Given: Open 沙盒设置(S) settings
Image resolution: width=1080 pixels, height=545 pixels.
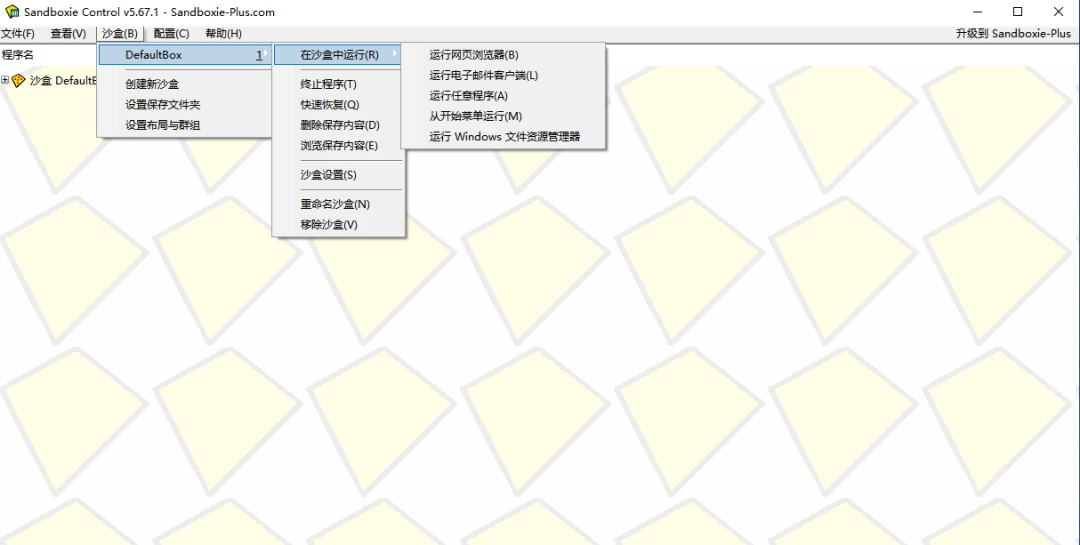Looking at the screenshot, I should (328, 175).
